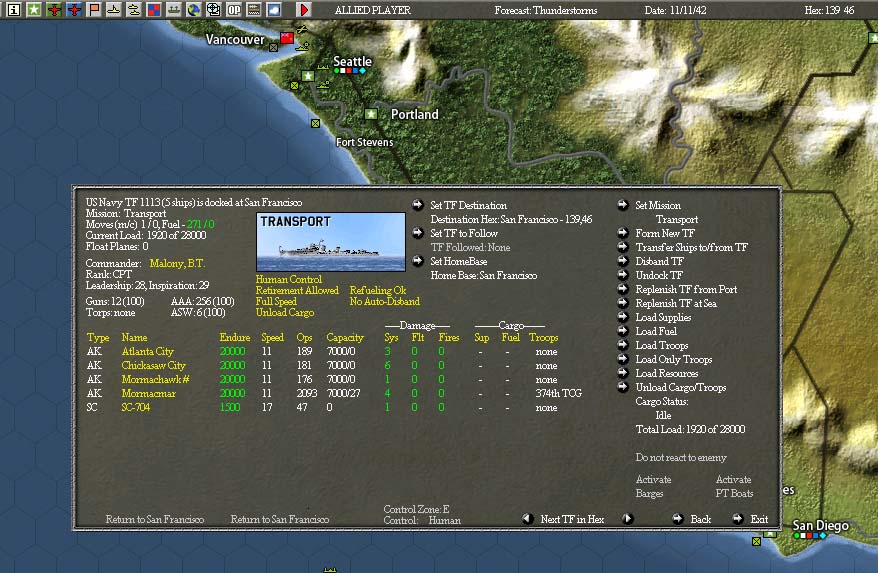This screenshot has width=878, height=573.
Task: Toggle Full Speed setting
Action: pos(276,301)
